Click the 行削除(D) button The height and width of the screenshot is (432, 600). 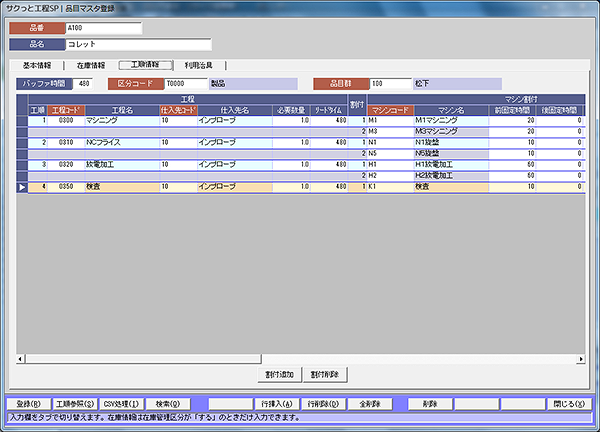(324, 404)
